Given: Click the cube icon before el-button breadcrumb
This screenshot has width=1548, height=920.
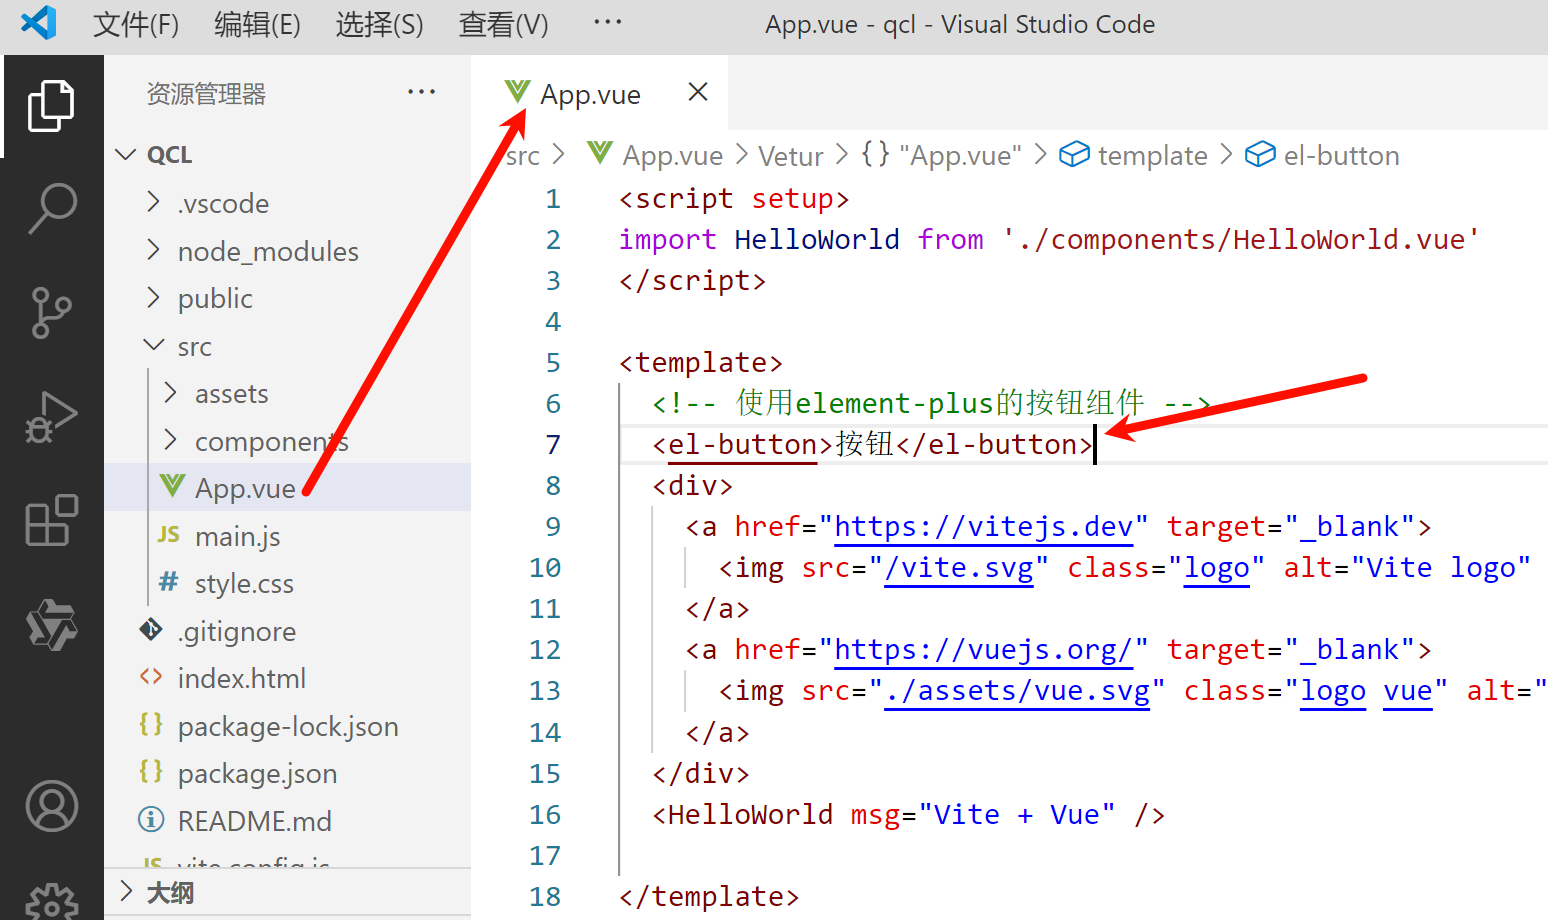Looking at the screenshot, I should pos(1260,154).
